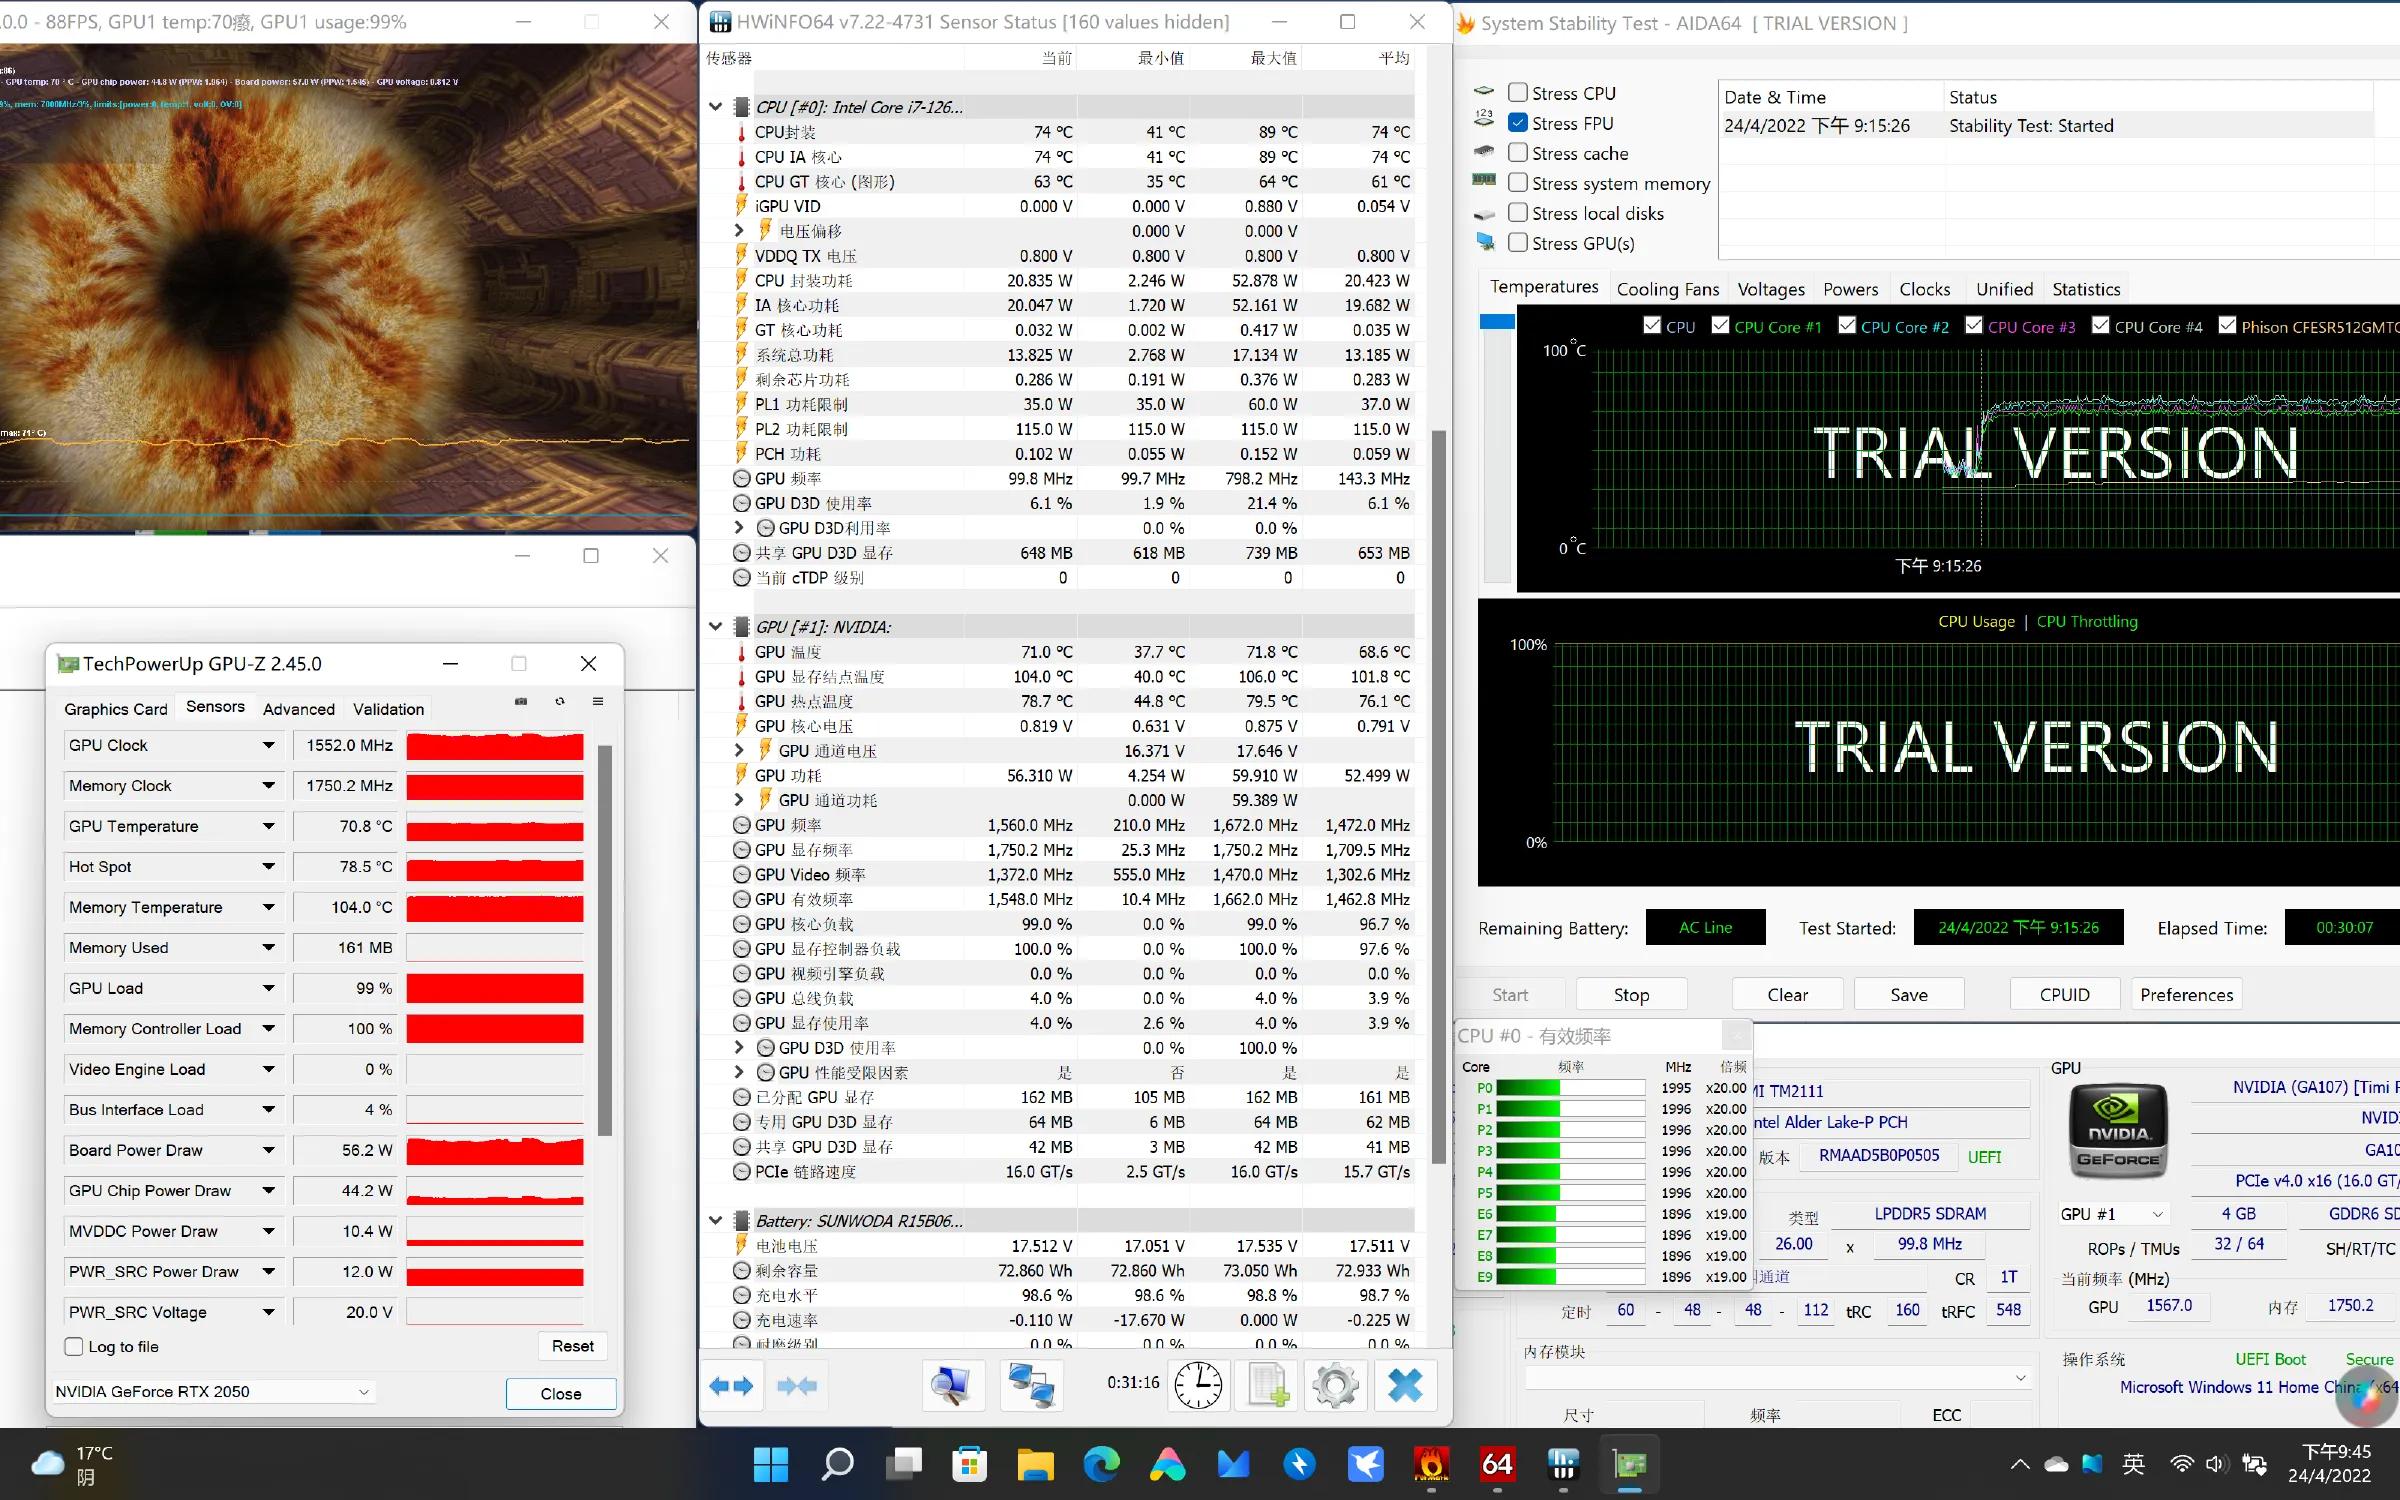
Task: Switch to Clocks tab
Action: coord(1924,289)
